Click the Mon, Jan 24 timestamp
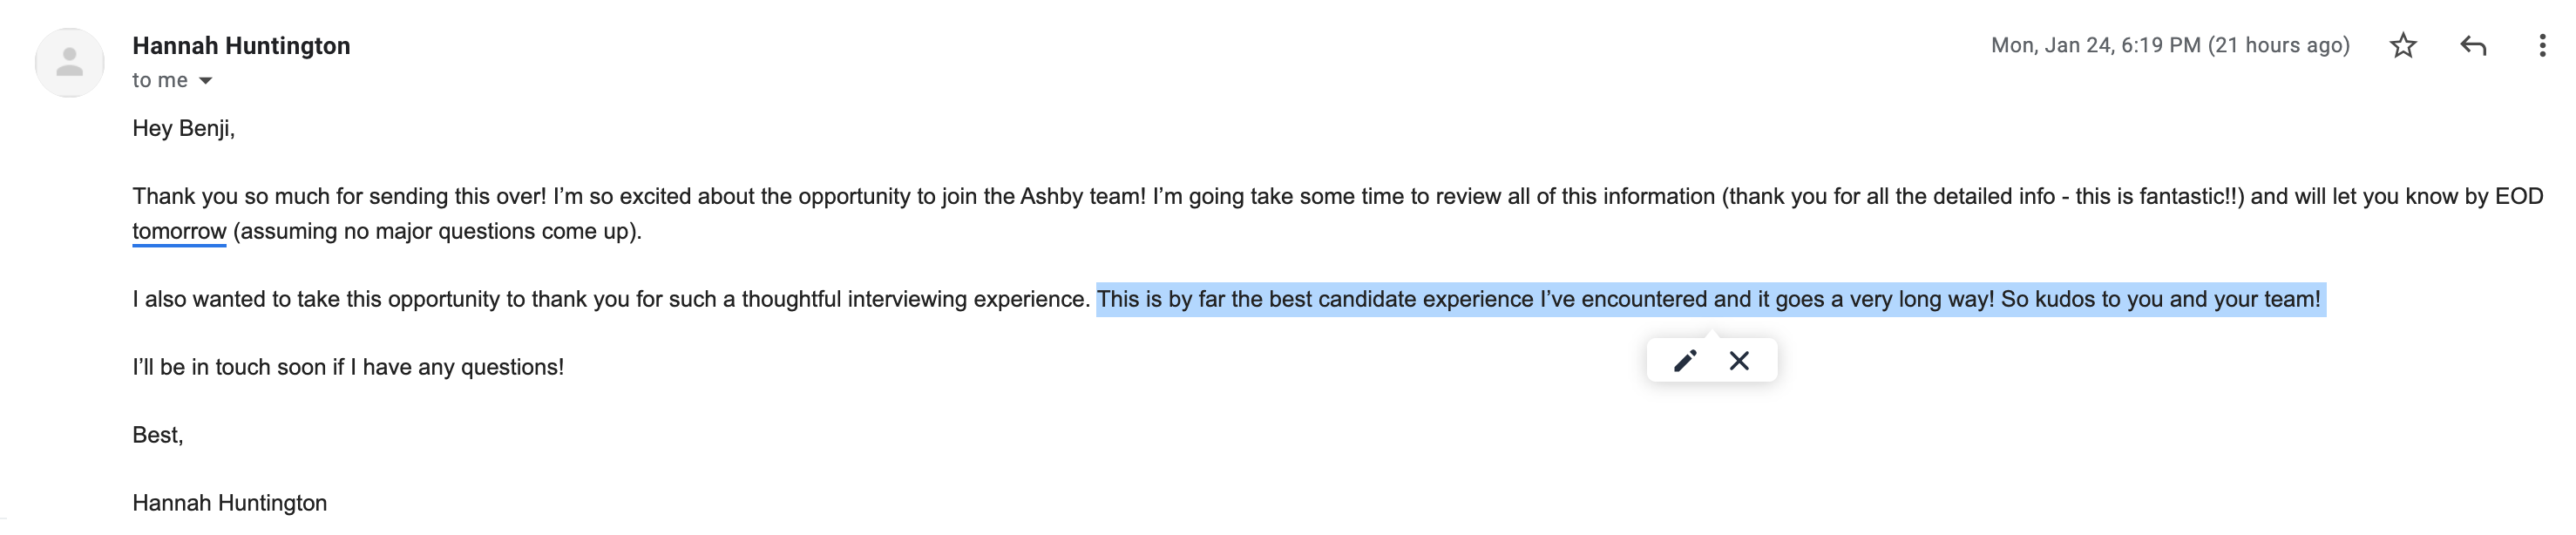 pyautogui.click(x=2169, y=46)
